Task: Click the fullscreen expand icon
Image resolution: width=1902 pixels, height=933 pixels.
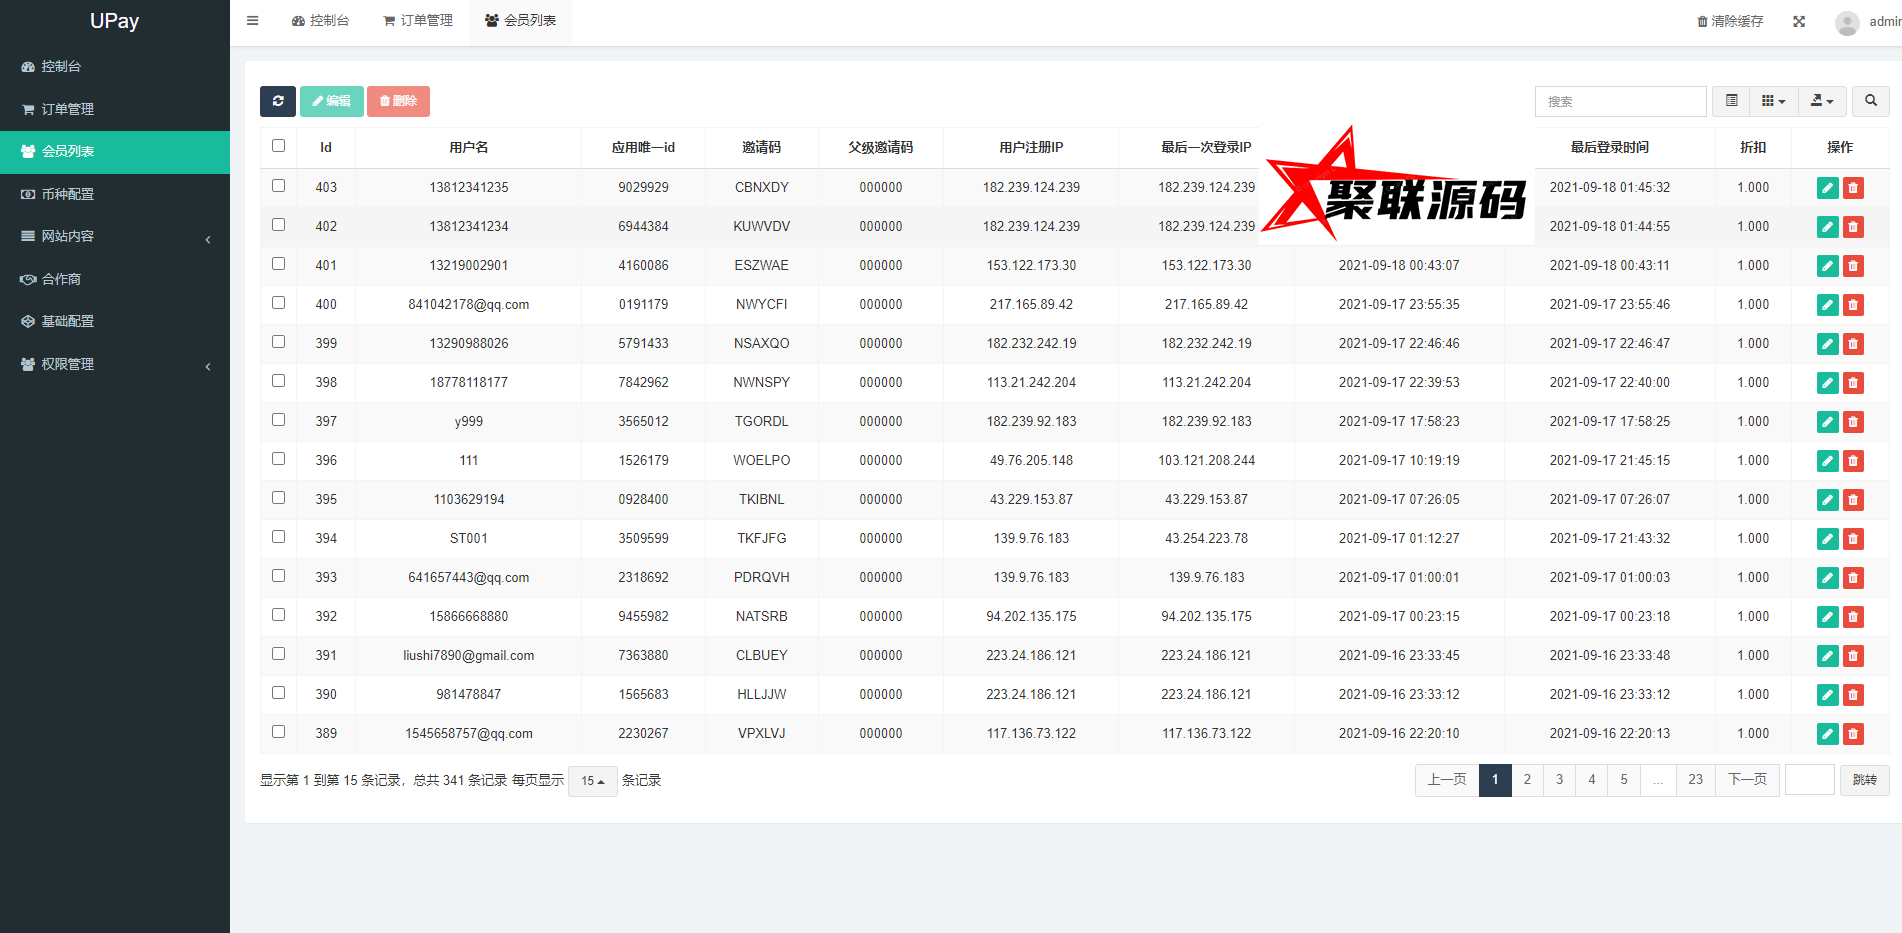Action: click(1799, 21)
